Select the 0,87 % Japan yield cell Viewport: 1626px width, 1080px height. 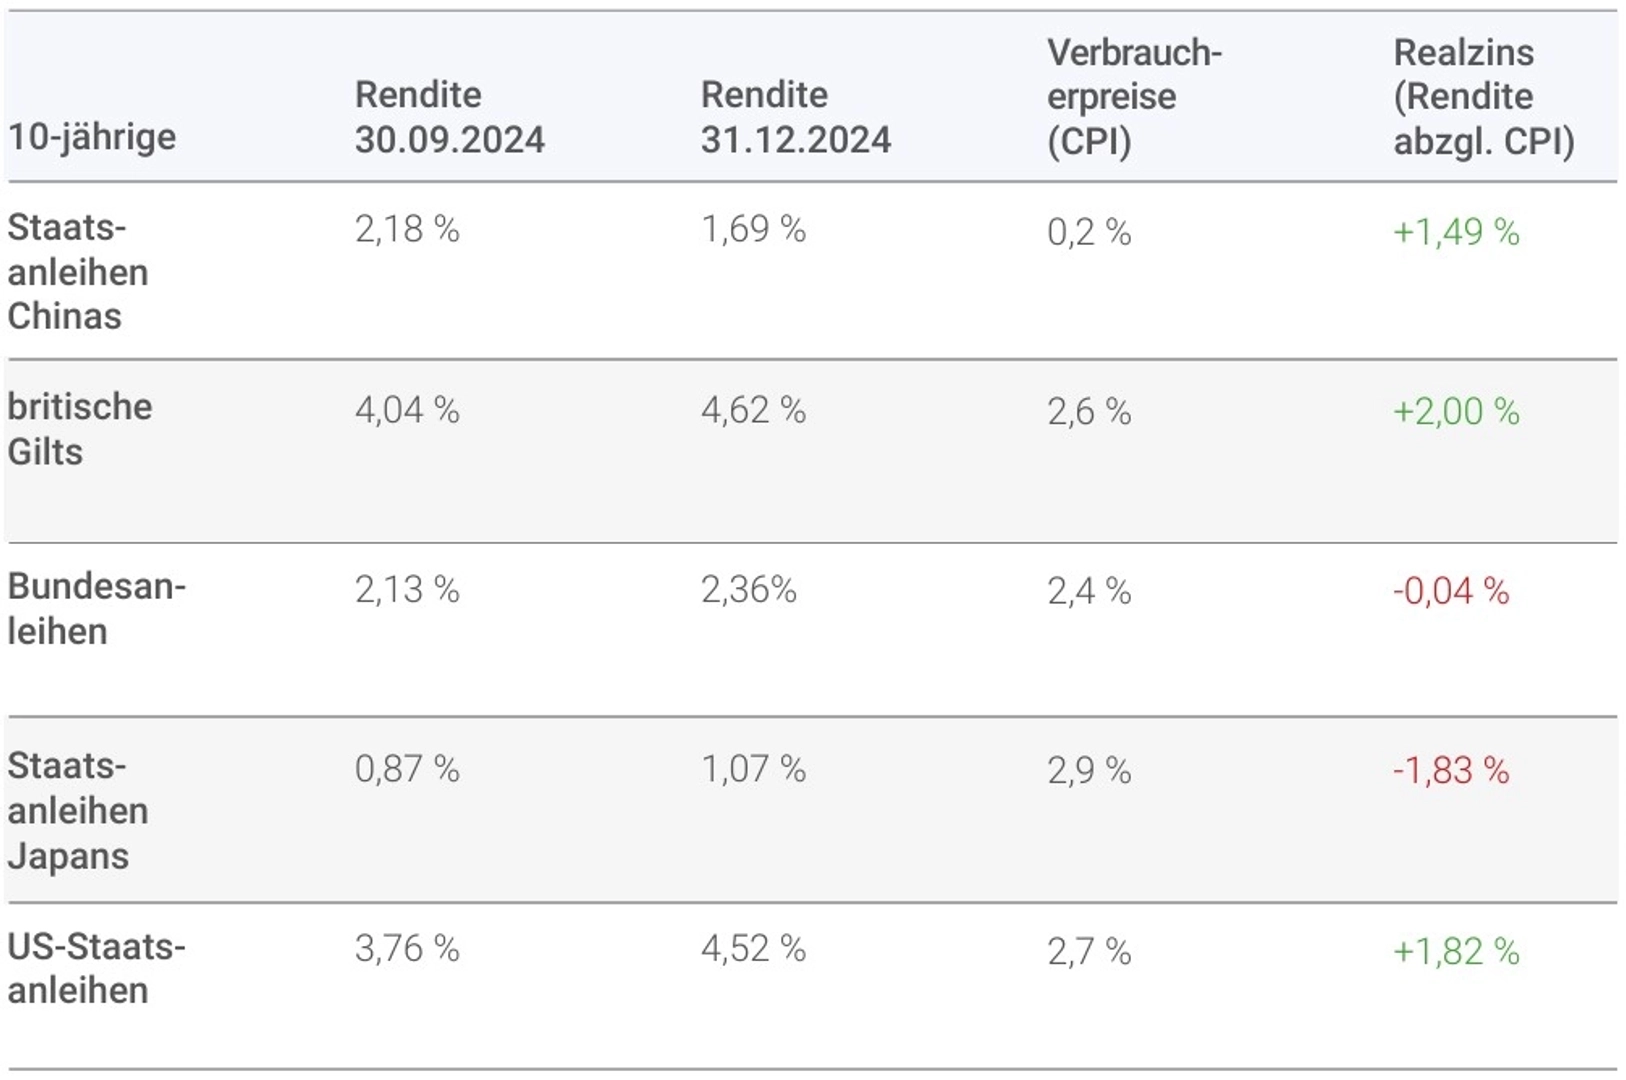[407, 769]
